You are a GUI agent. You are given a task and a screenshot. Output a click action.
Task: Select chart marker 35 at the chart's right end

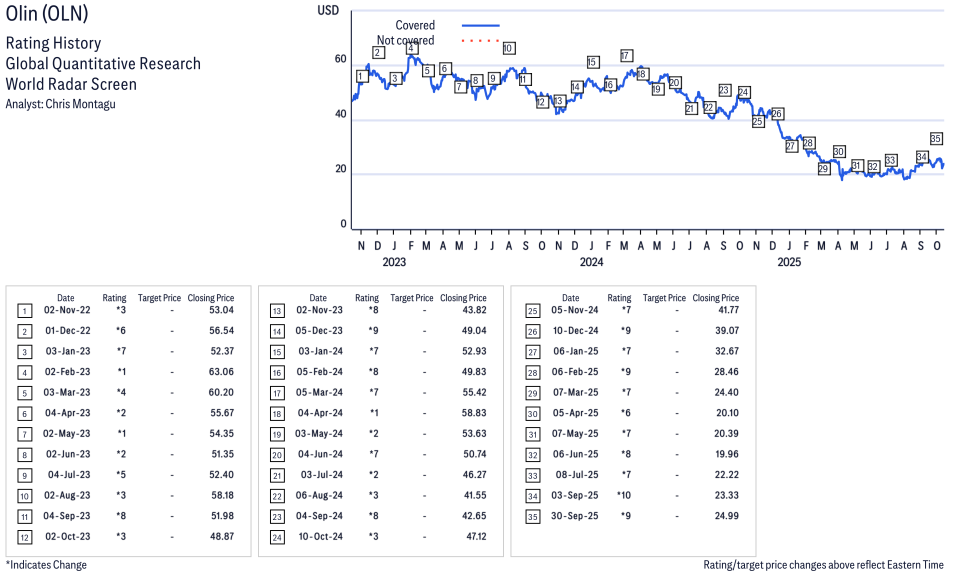click(x=936, y=139)
